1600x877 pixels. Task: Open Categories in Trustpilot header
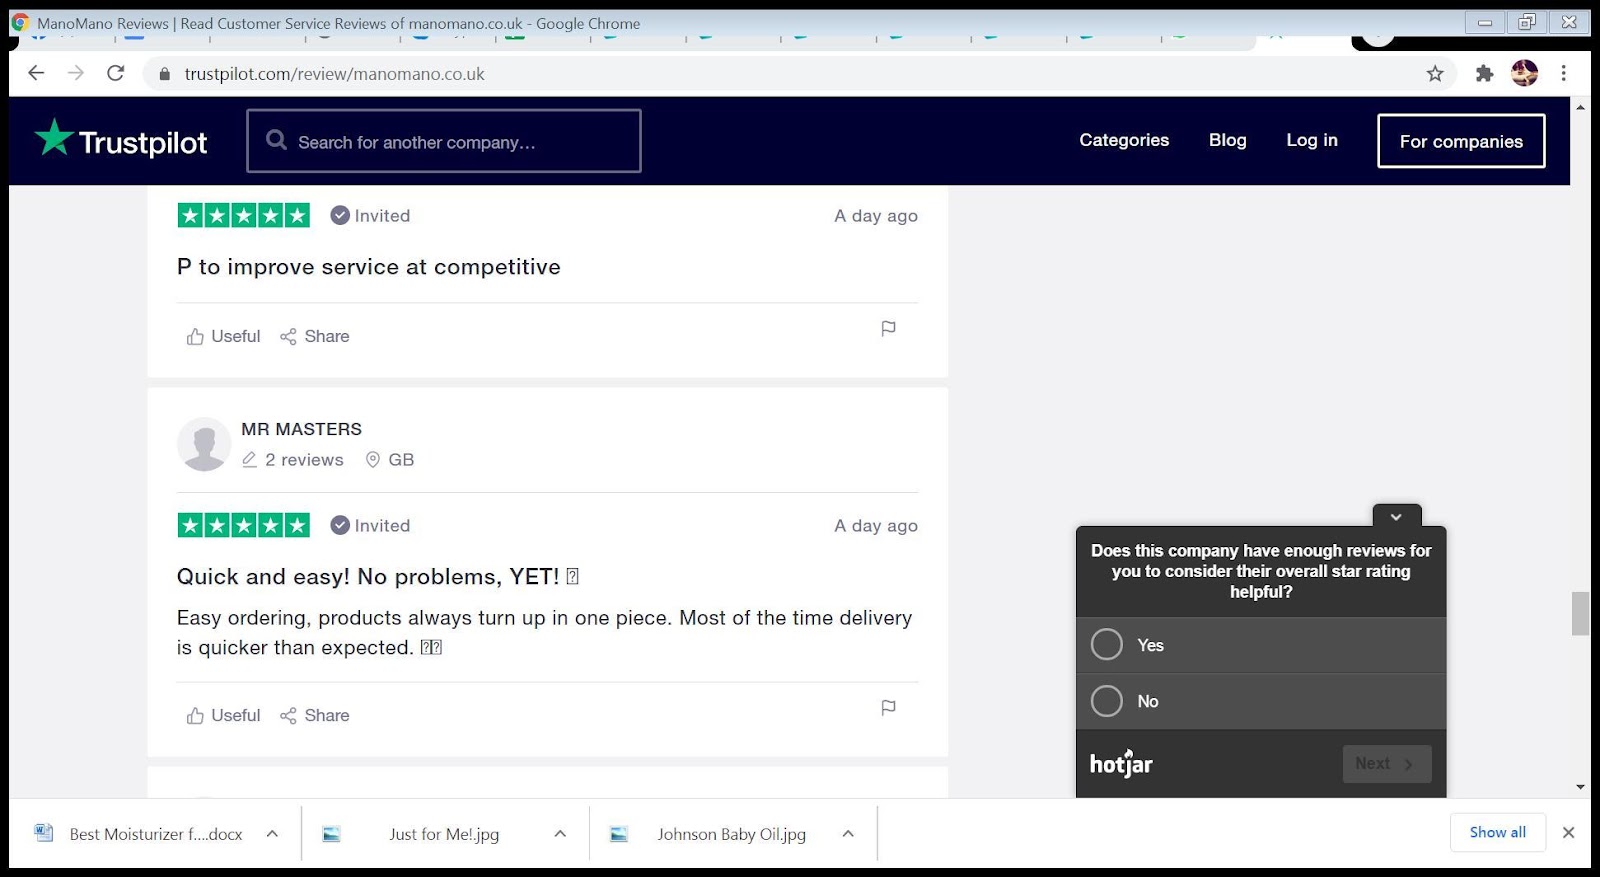tap(1124, 140)
